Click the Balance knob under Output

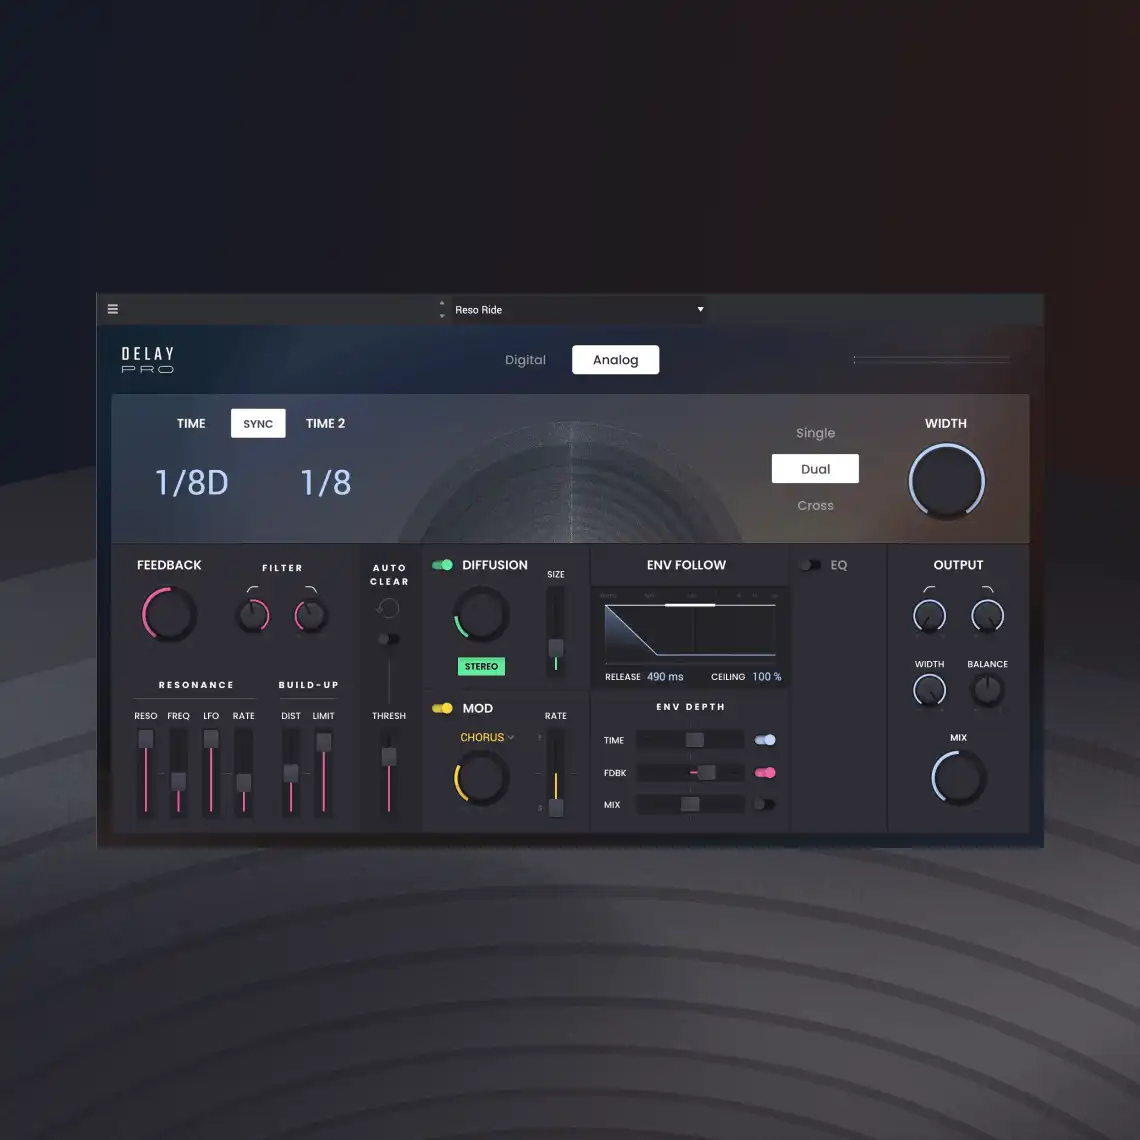click(987, 689)
